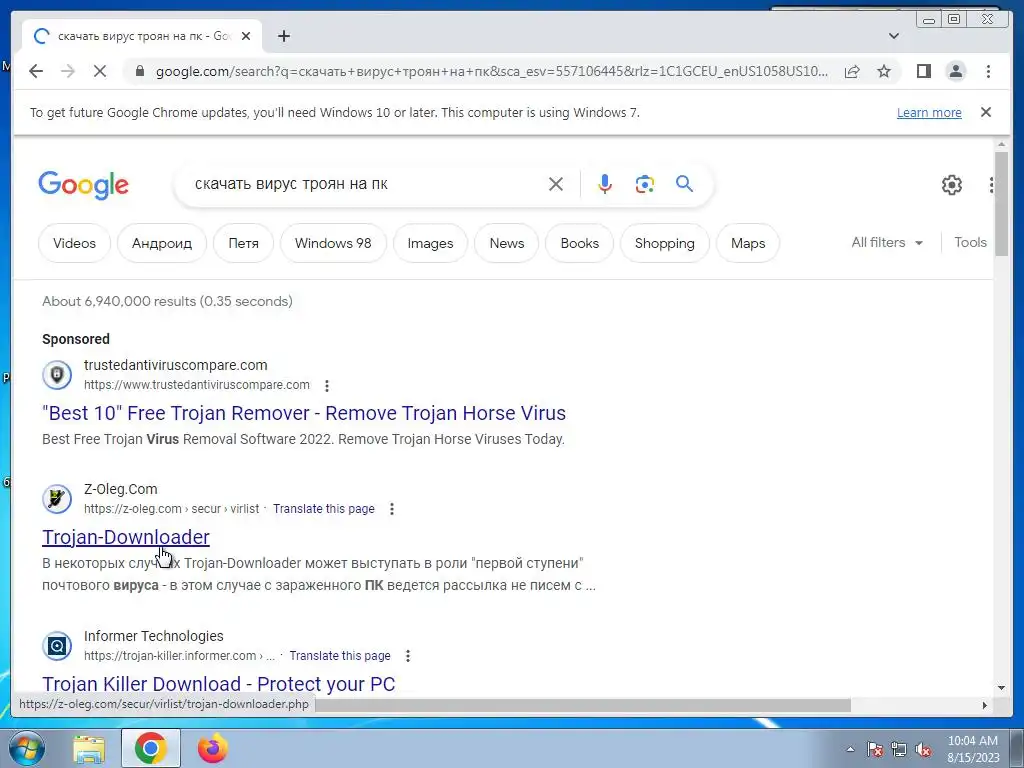Open Google quick settings gear
The width and height of the screenshot is (1024, 768).
(952, 185)
